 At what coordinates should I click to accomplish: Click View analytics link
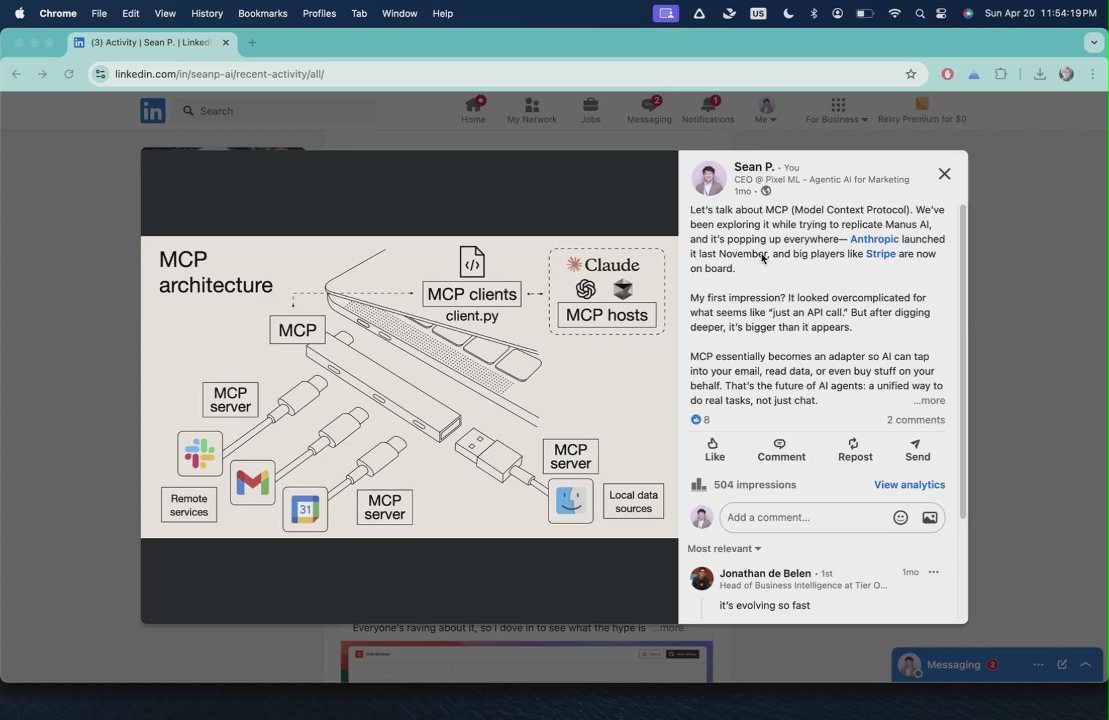point(910,484)
